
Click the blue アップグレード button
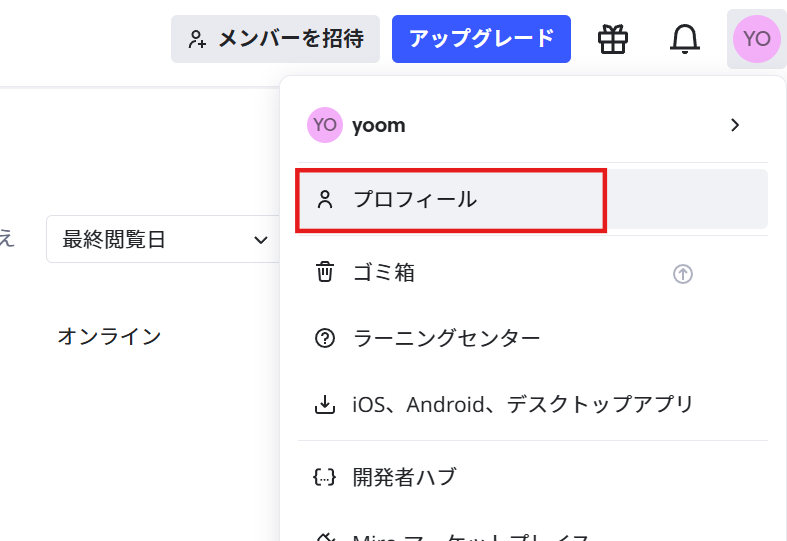click(x=481, y=39)
